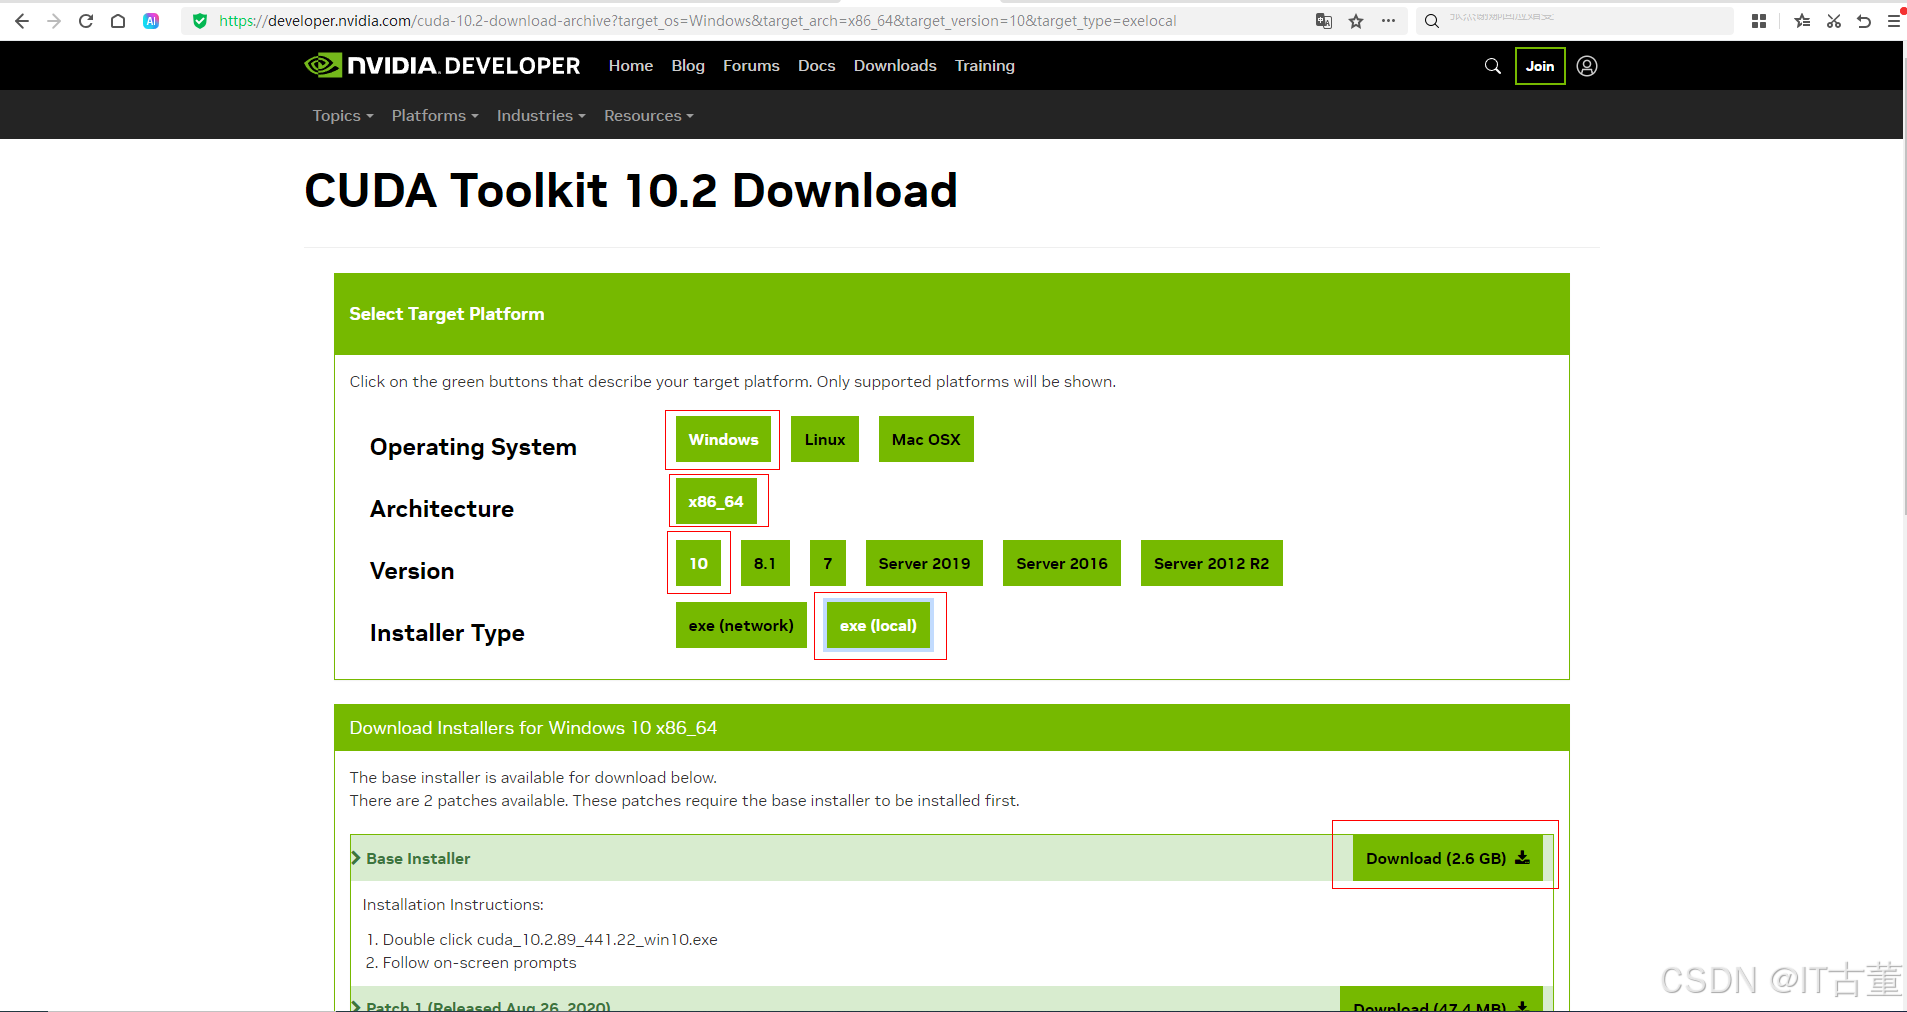Click the search magnifier in the browser search box
Image resolution: width=1907 pixels, height=1012 pixels.
coord(1432,21)
